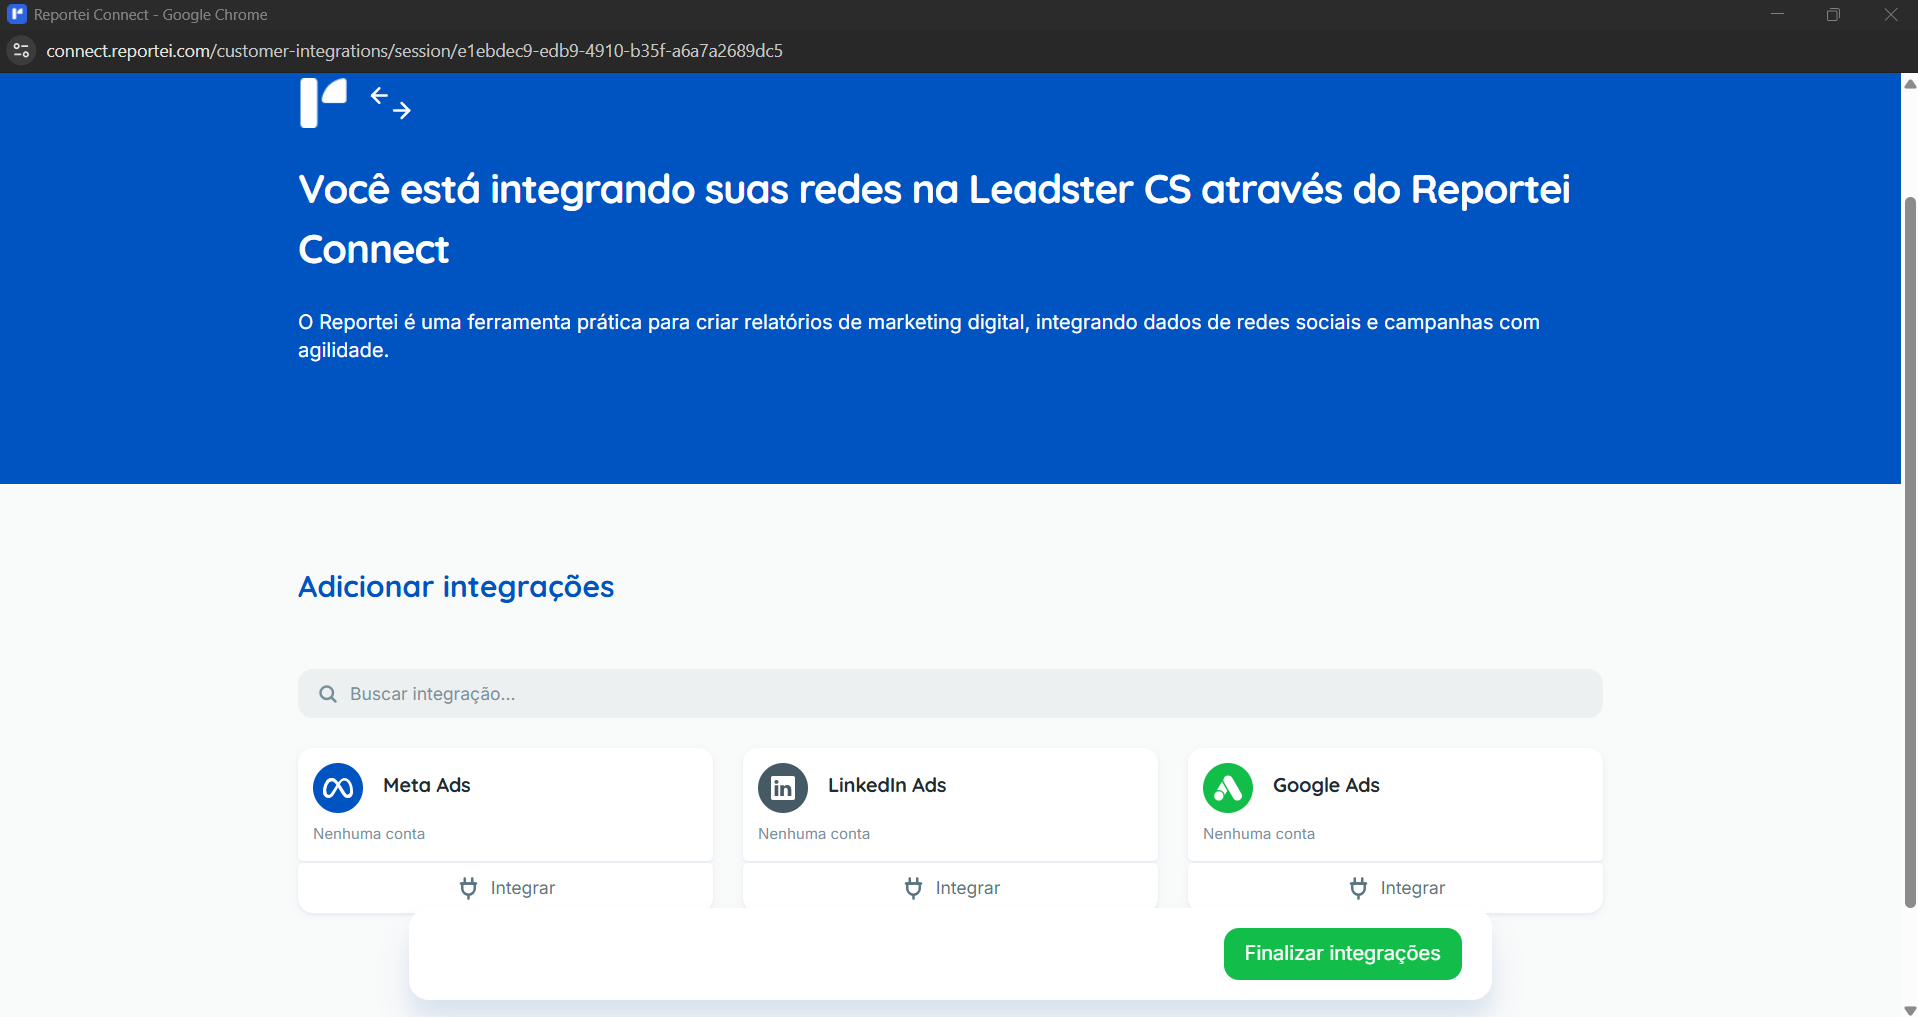Close the Reportei Connect window
The height and width of the screenshot is (1017, 1918).
coord(1890,14)
